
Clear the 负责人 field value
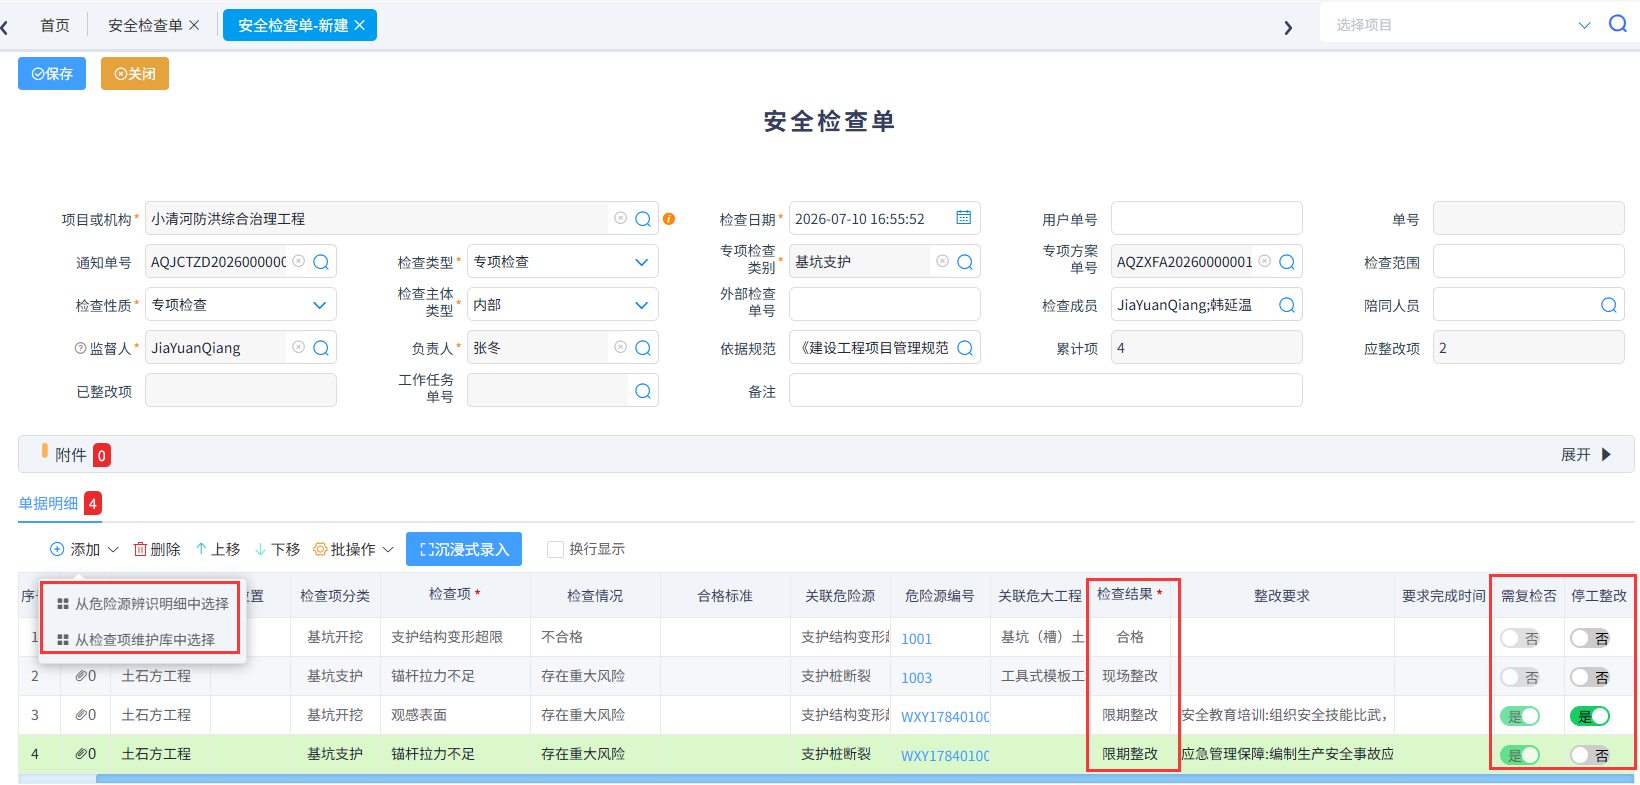(620, 347)
